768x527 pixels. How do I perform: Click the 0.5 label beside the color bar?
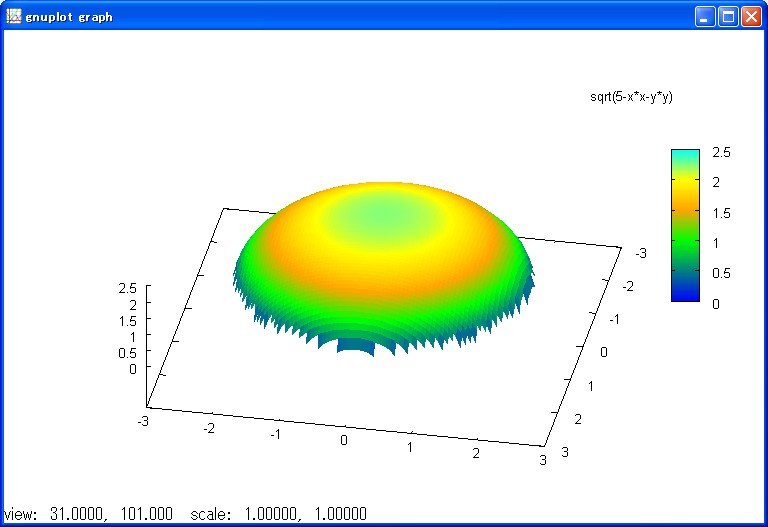click(721, 273)
